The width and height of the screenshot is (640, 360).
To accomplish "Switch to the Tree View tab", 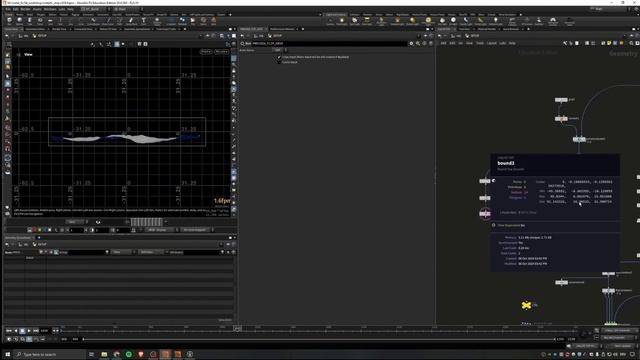I will tap(464, 29).
